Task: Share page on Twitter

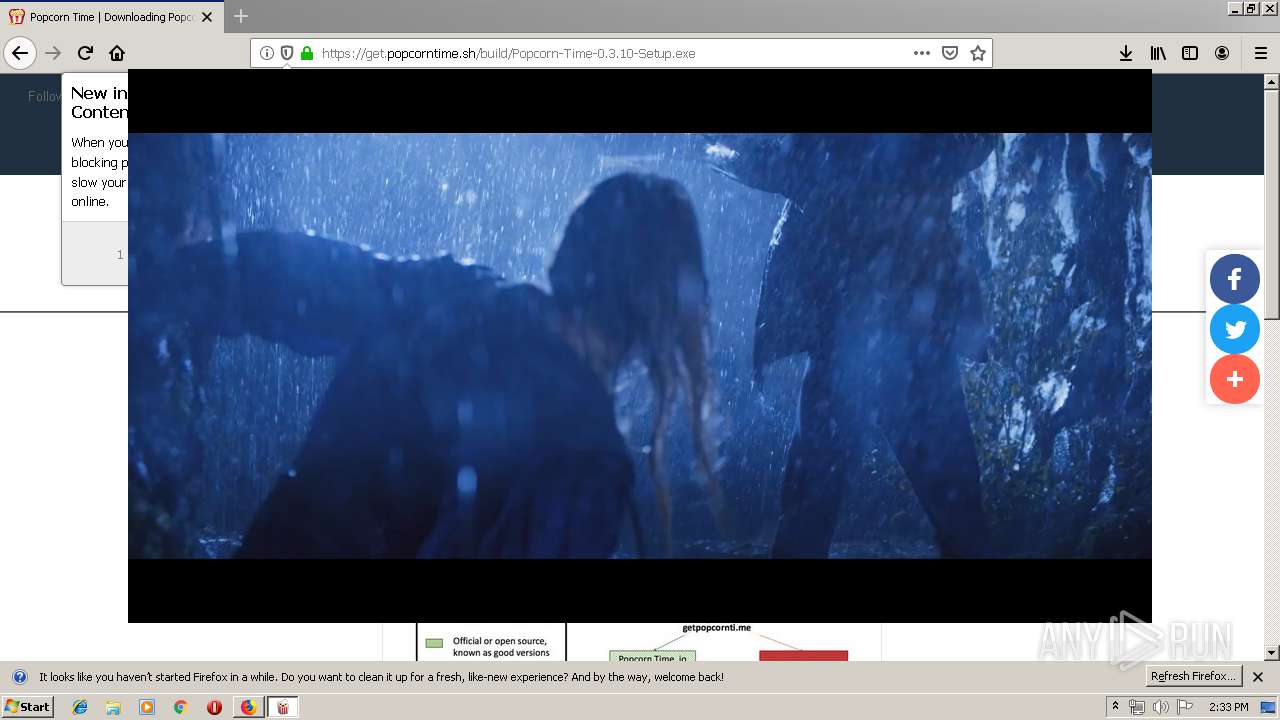Action: (1235, 329)
